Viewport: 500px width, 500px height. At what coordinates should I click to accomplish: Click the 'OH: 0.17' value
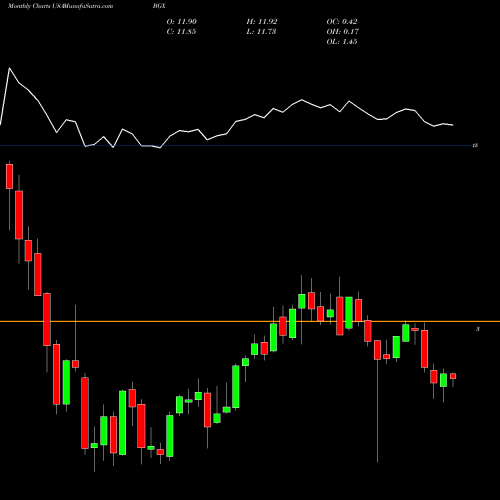tap(343, 32)
